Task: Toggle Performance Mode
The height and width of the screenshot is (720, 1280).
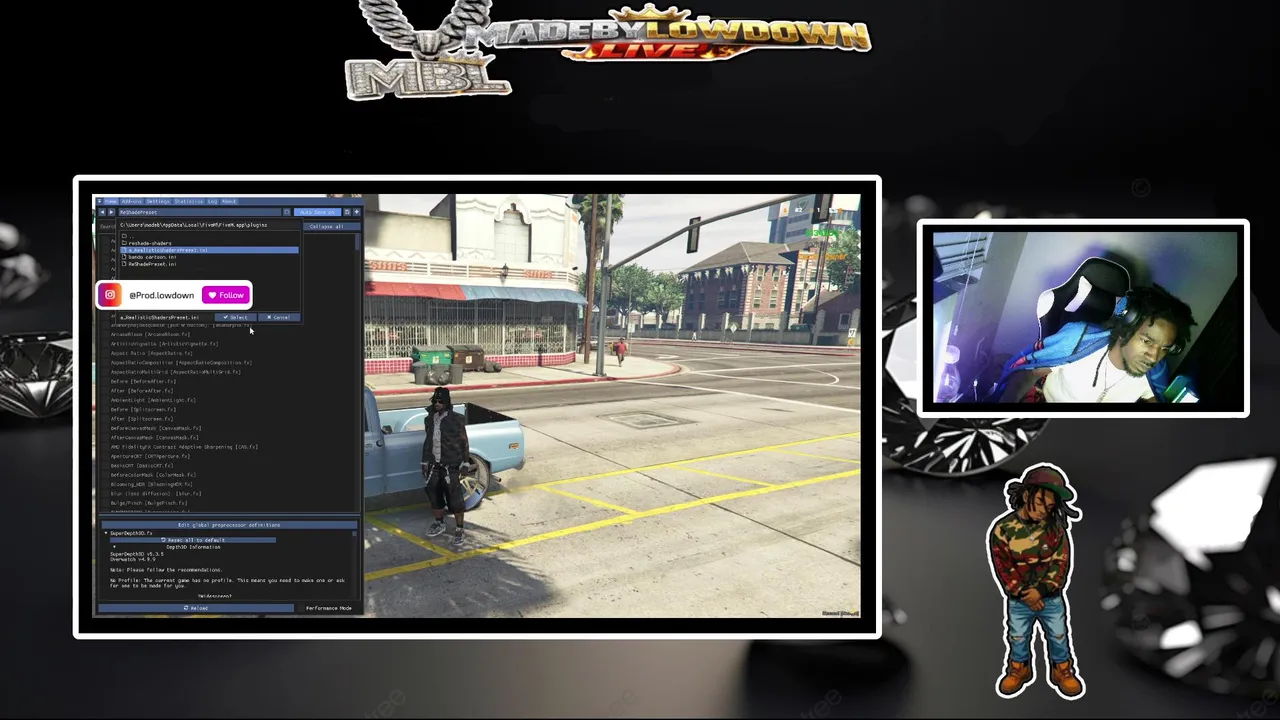Action: point(329,608)
